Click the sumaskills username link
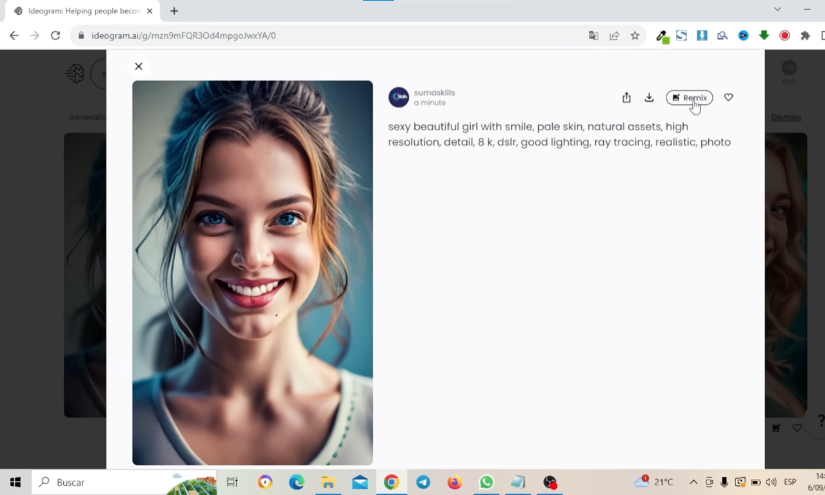 [x=434, y=92]
